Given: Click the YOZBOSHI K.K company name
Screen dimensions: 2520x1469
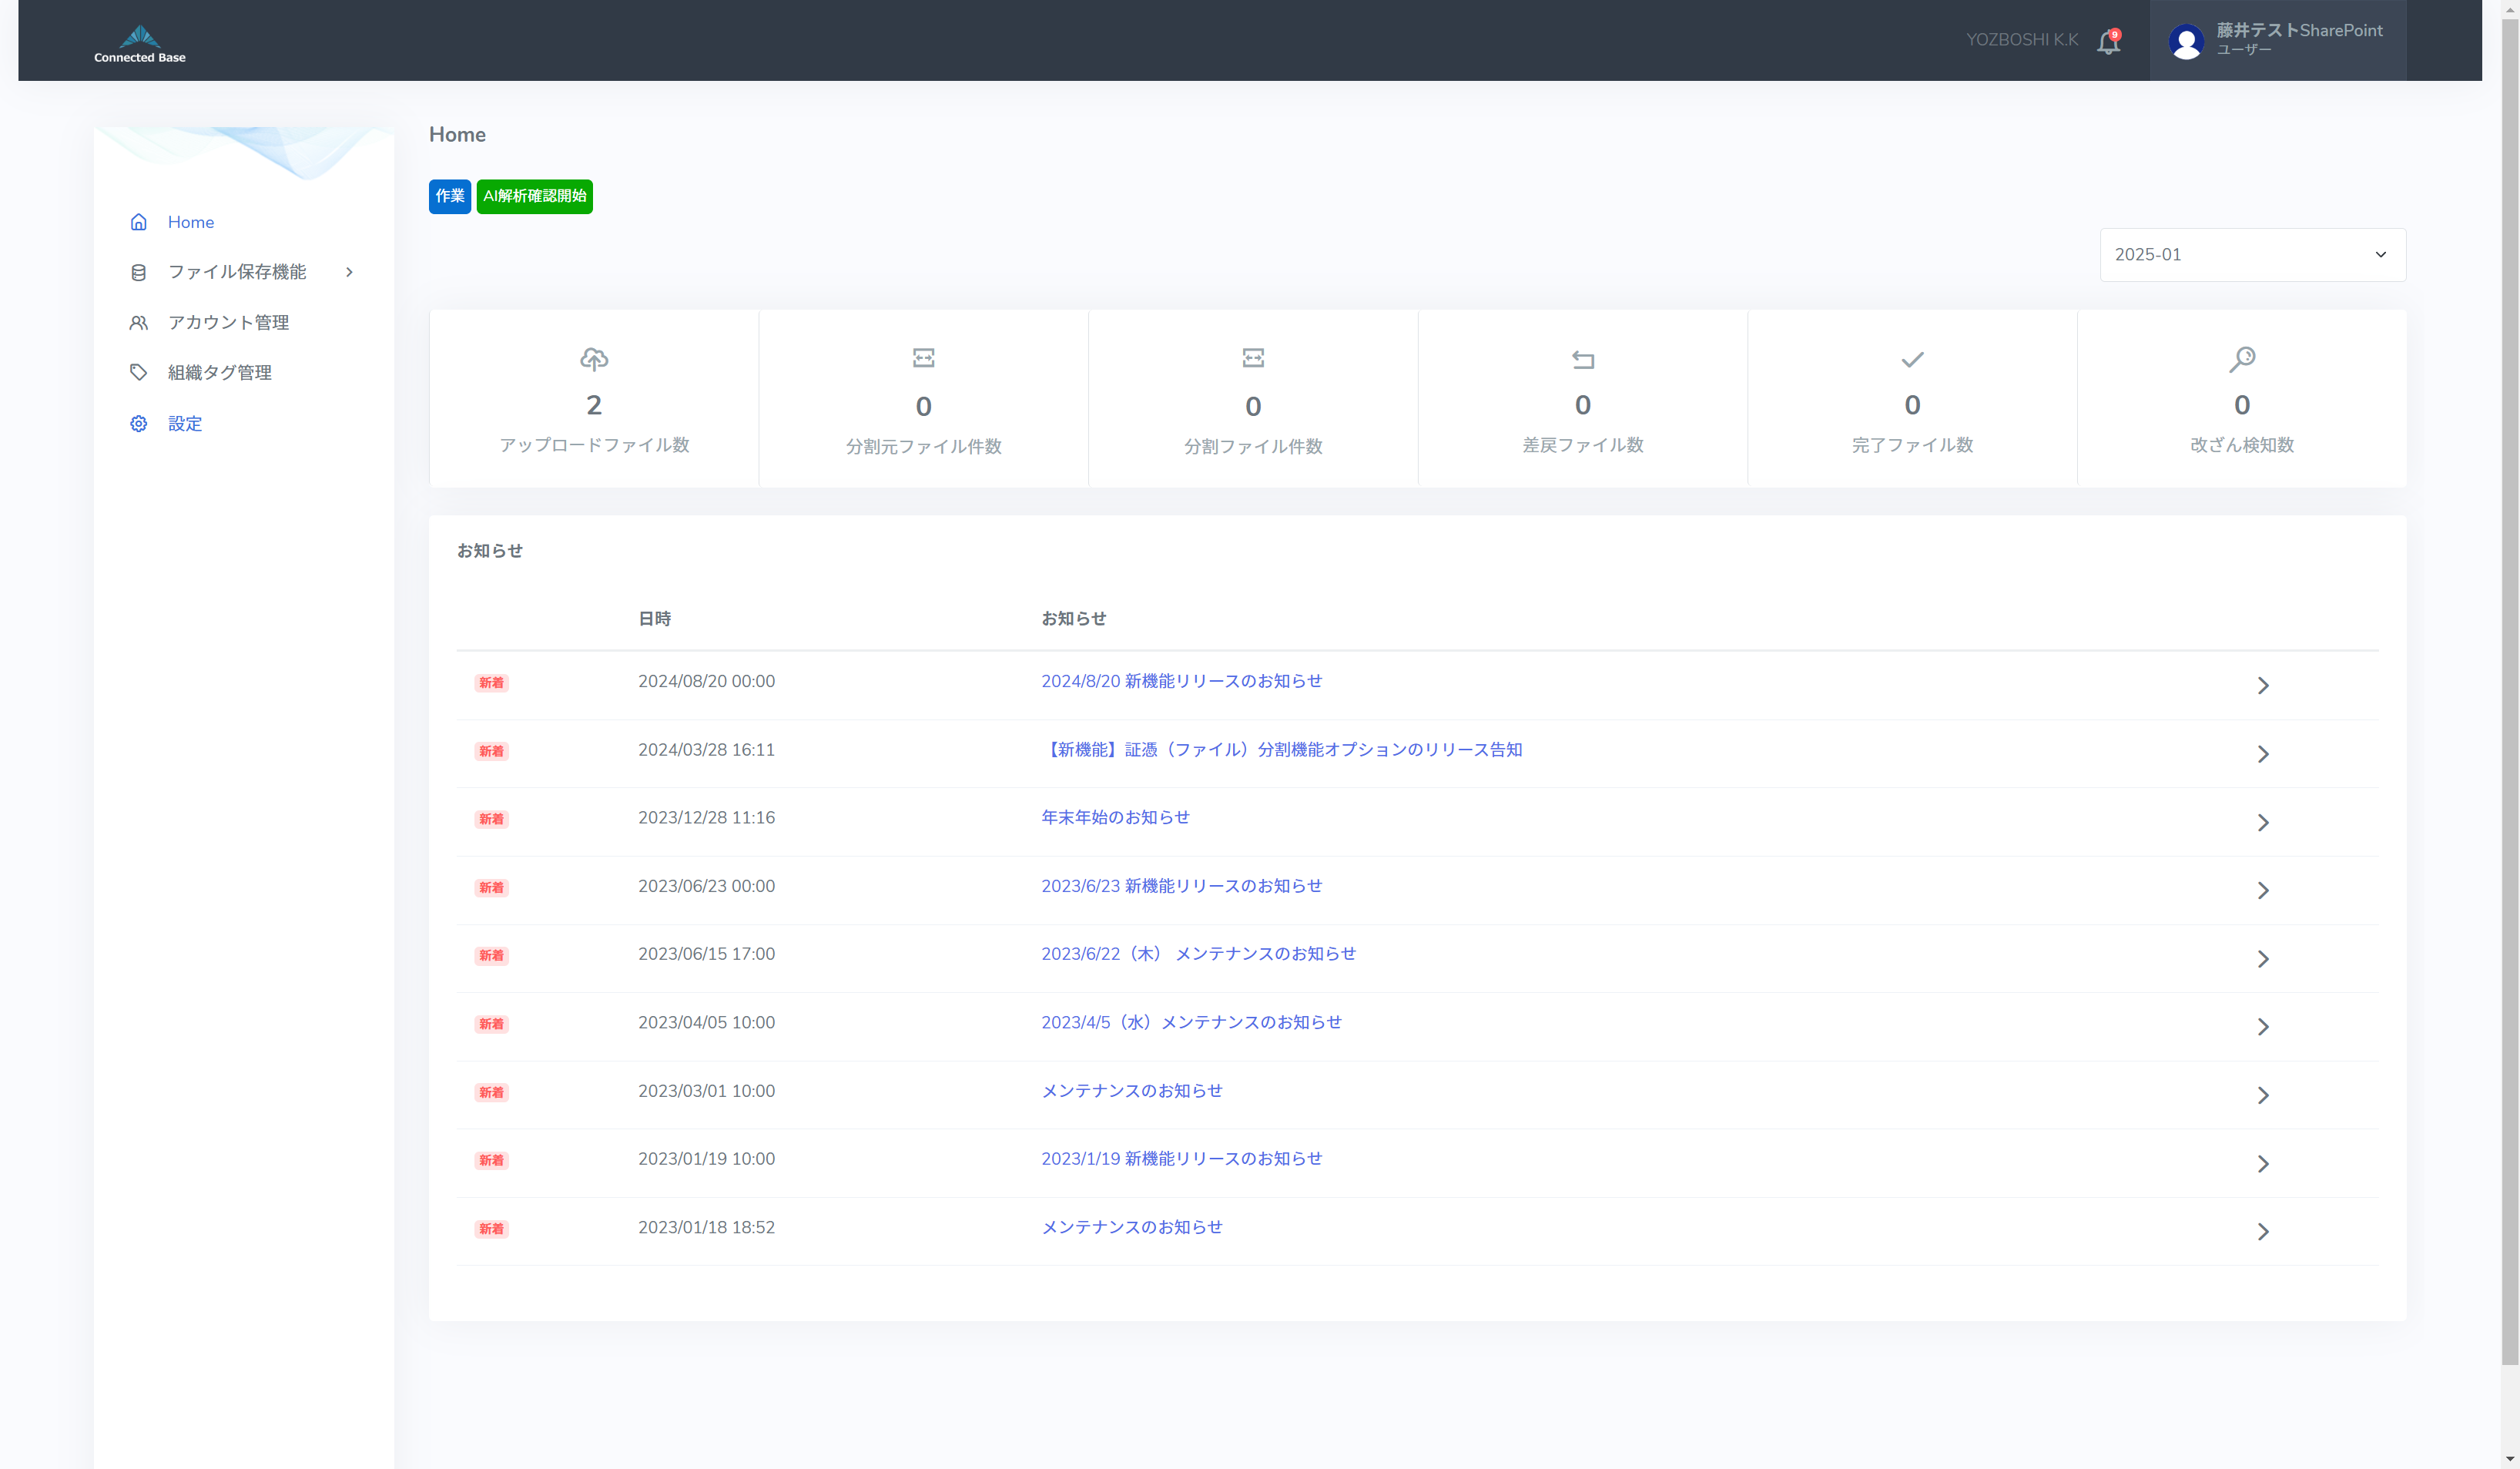Looking at the screenshot, I should coord(2022,40).
